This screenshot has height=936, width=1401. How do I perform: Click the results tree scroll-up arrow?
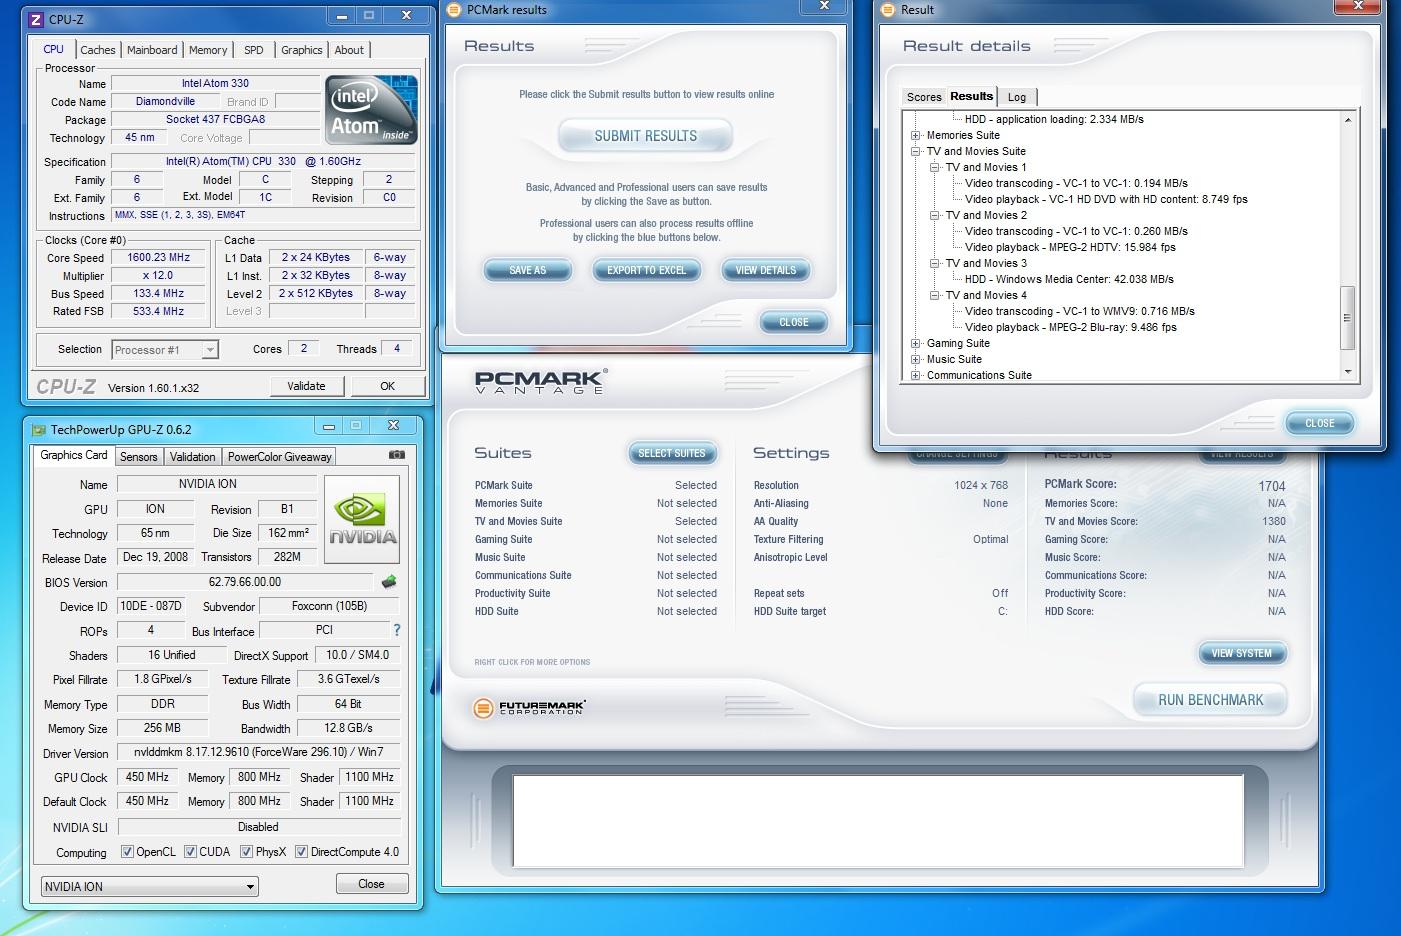click(1347, 120)
